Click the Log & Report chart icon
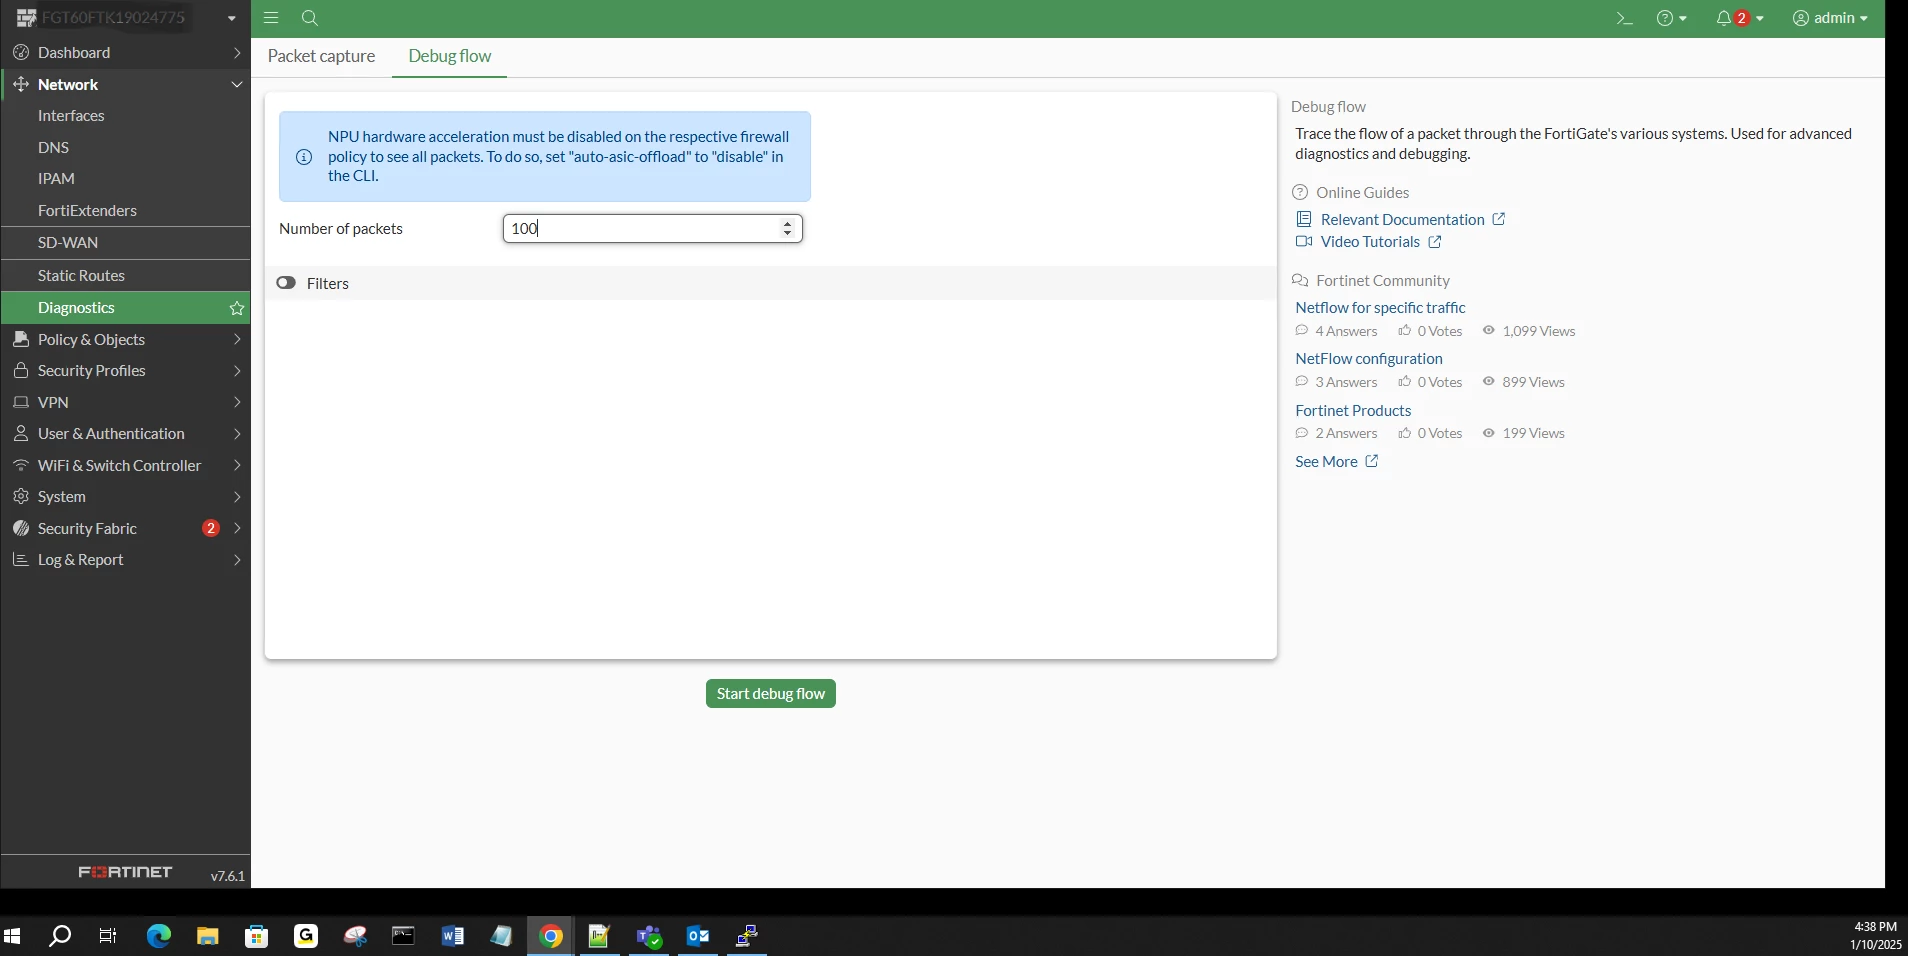The image size is (1908, 956). 21,559
